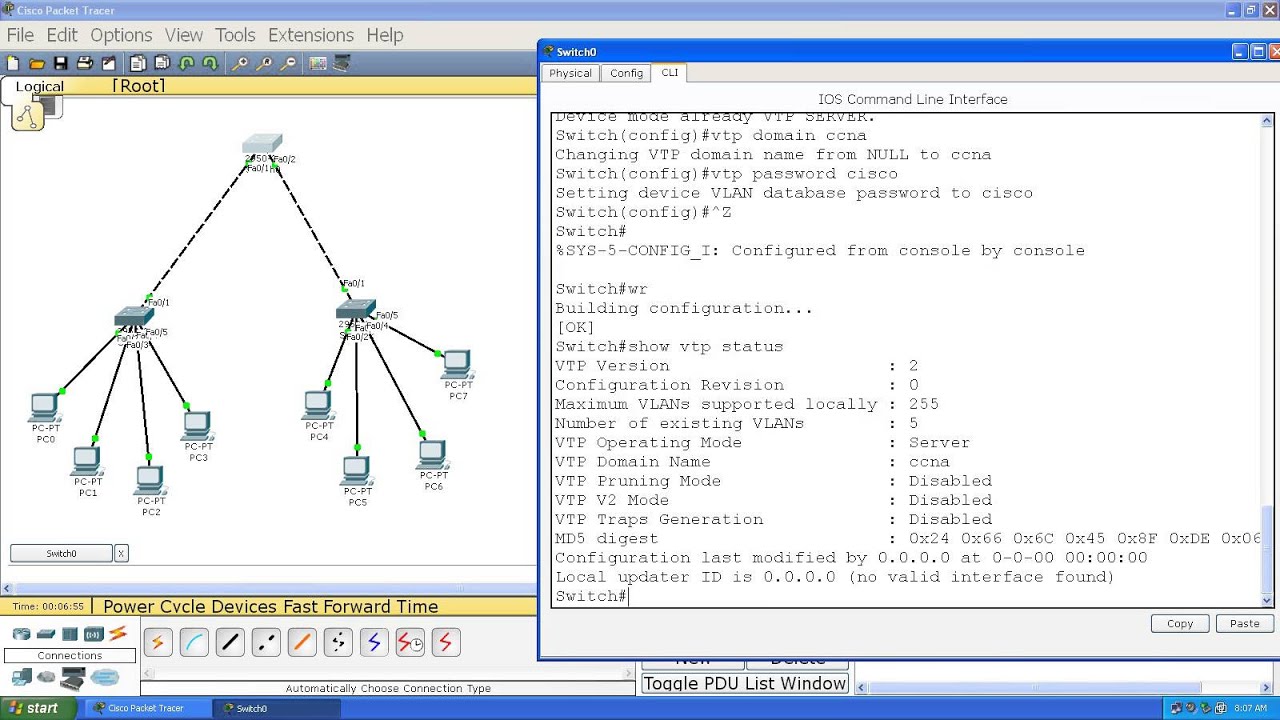Image resolution: width=1280 pixels, height=720 pixels.
Task: Open the Extensions menu
Action: pos(311,35)
